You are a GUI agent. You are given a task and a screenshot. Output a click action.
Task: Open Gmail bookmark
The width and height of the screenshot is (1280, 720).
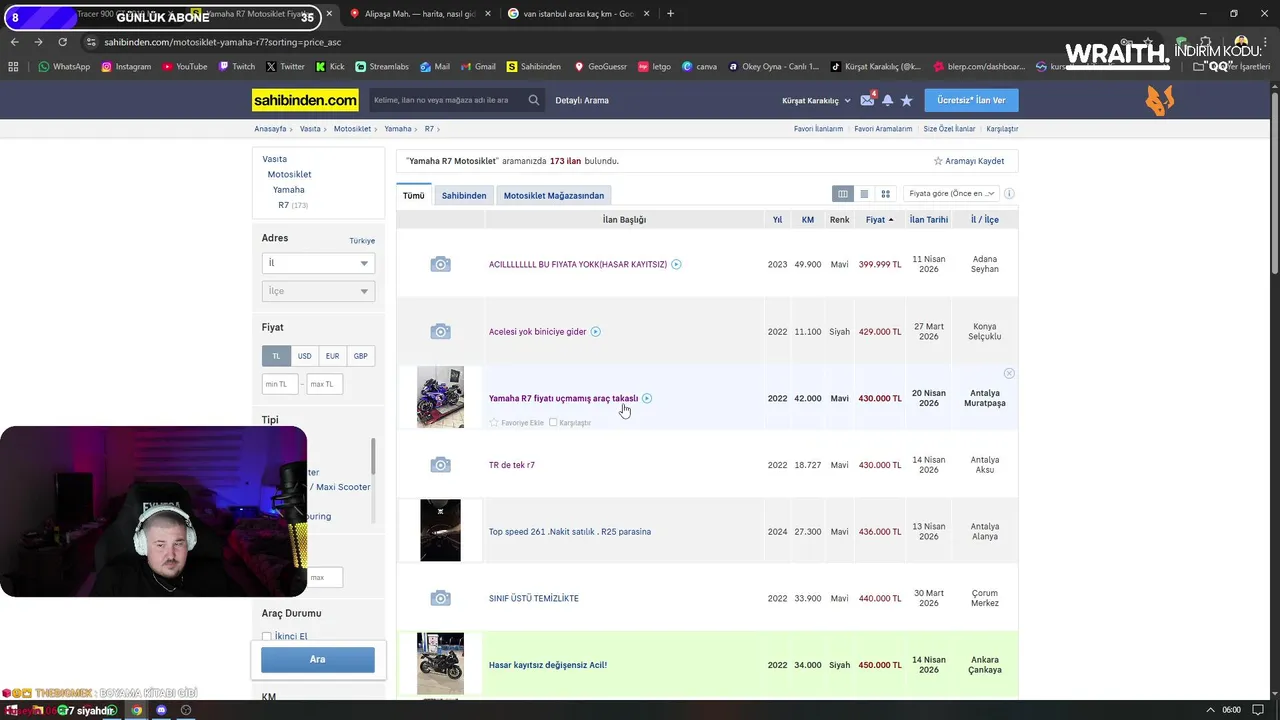pyautogui.click(x=478, y=66)
